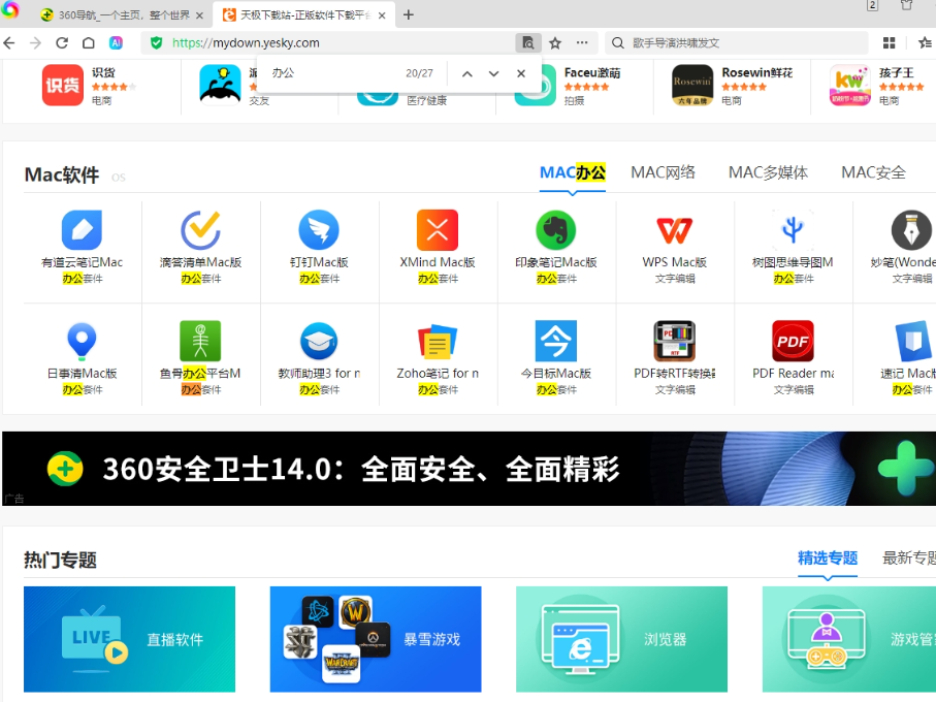Image resolution: width=936 pixels, height=702 pixels.
Task: Click the 热门专题 section heading
Action: 60,560
